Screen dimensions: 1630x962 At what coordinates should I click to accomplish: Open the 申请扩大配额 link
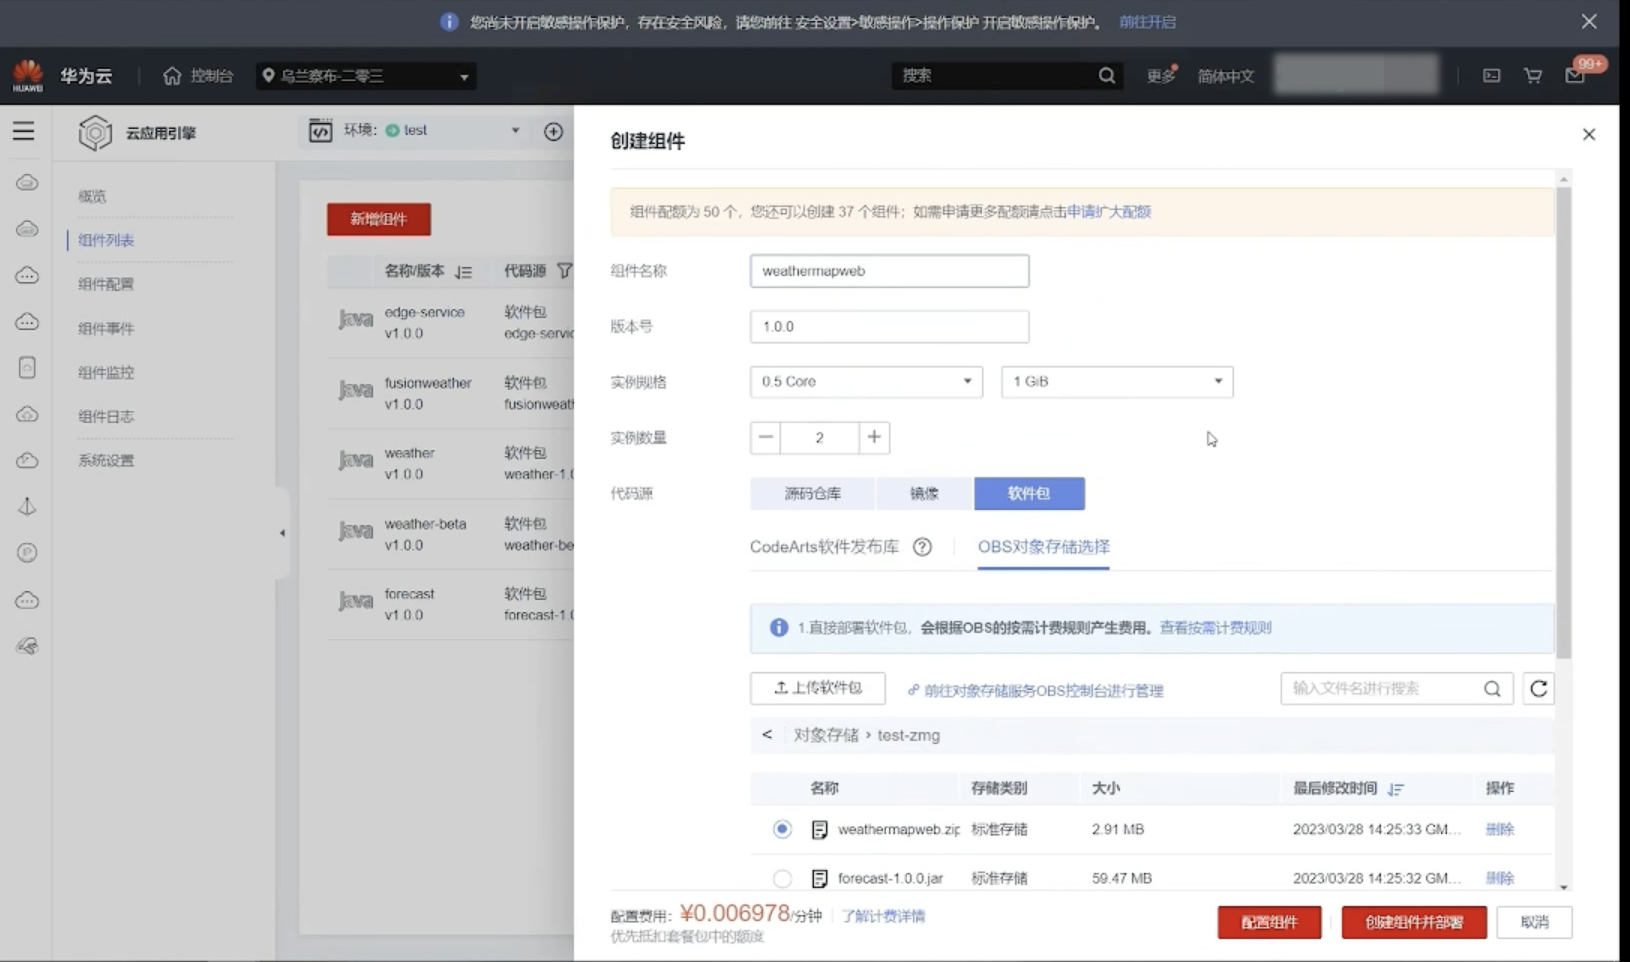[1109, 212]
